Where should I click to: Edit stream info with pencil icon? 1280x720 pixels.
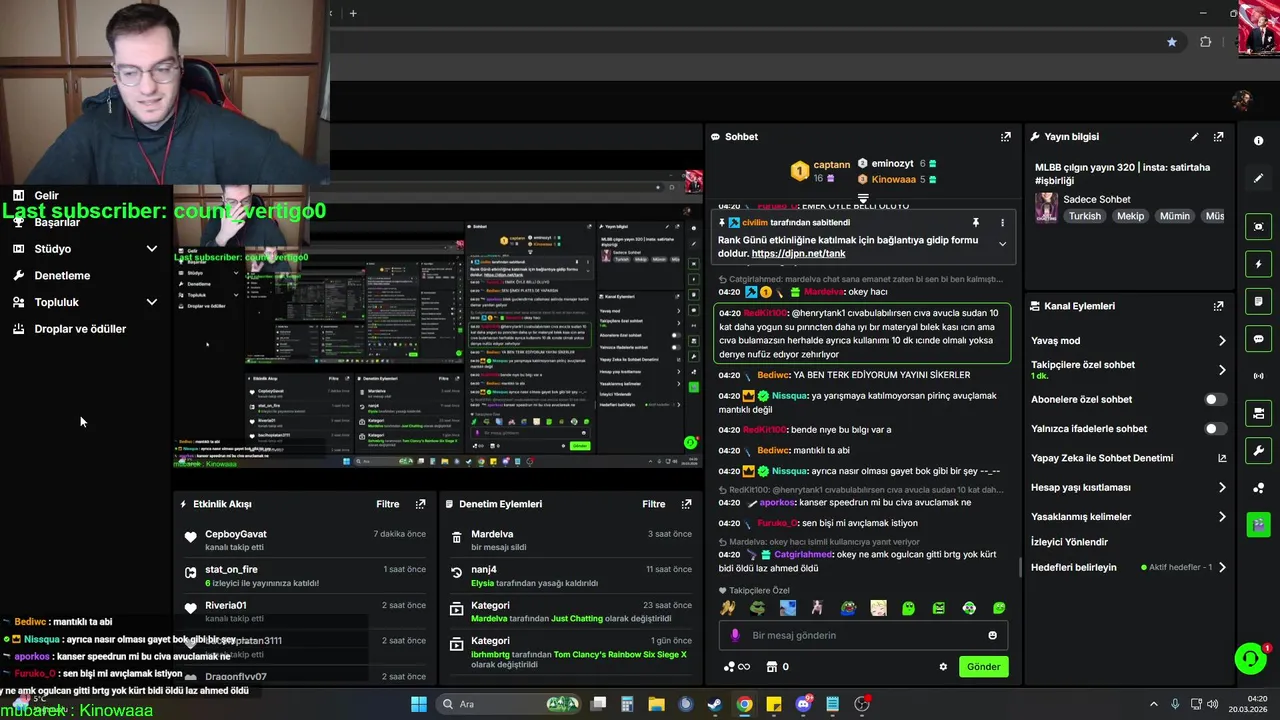[1194, 137]
